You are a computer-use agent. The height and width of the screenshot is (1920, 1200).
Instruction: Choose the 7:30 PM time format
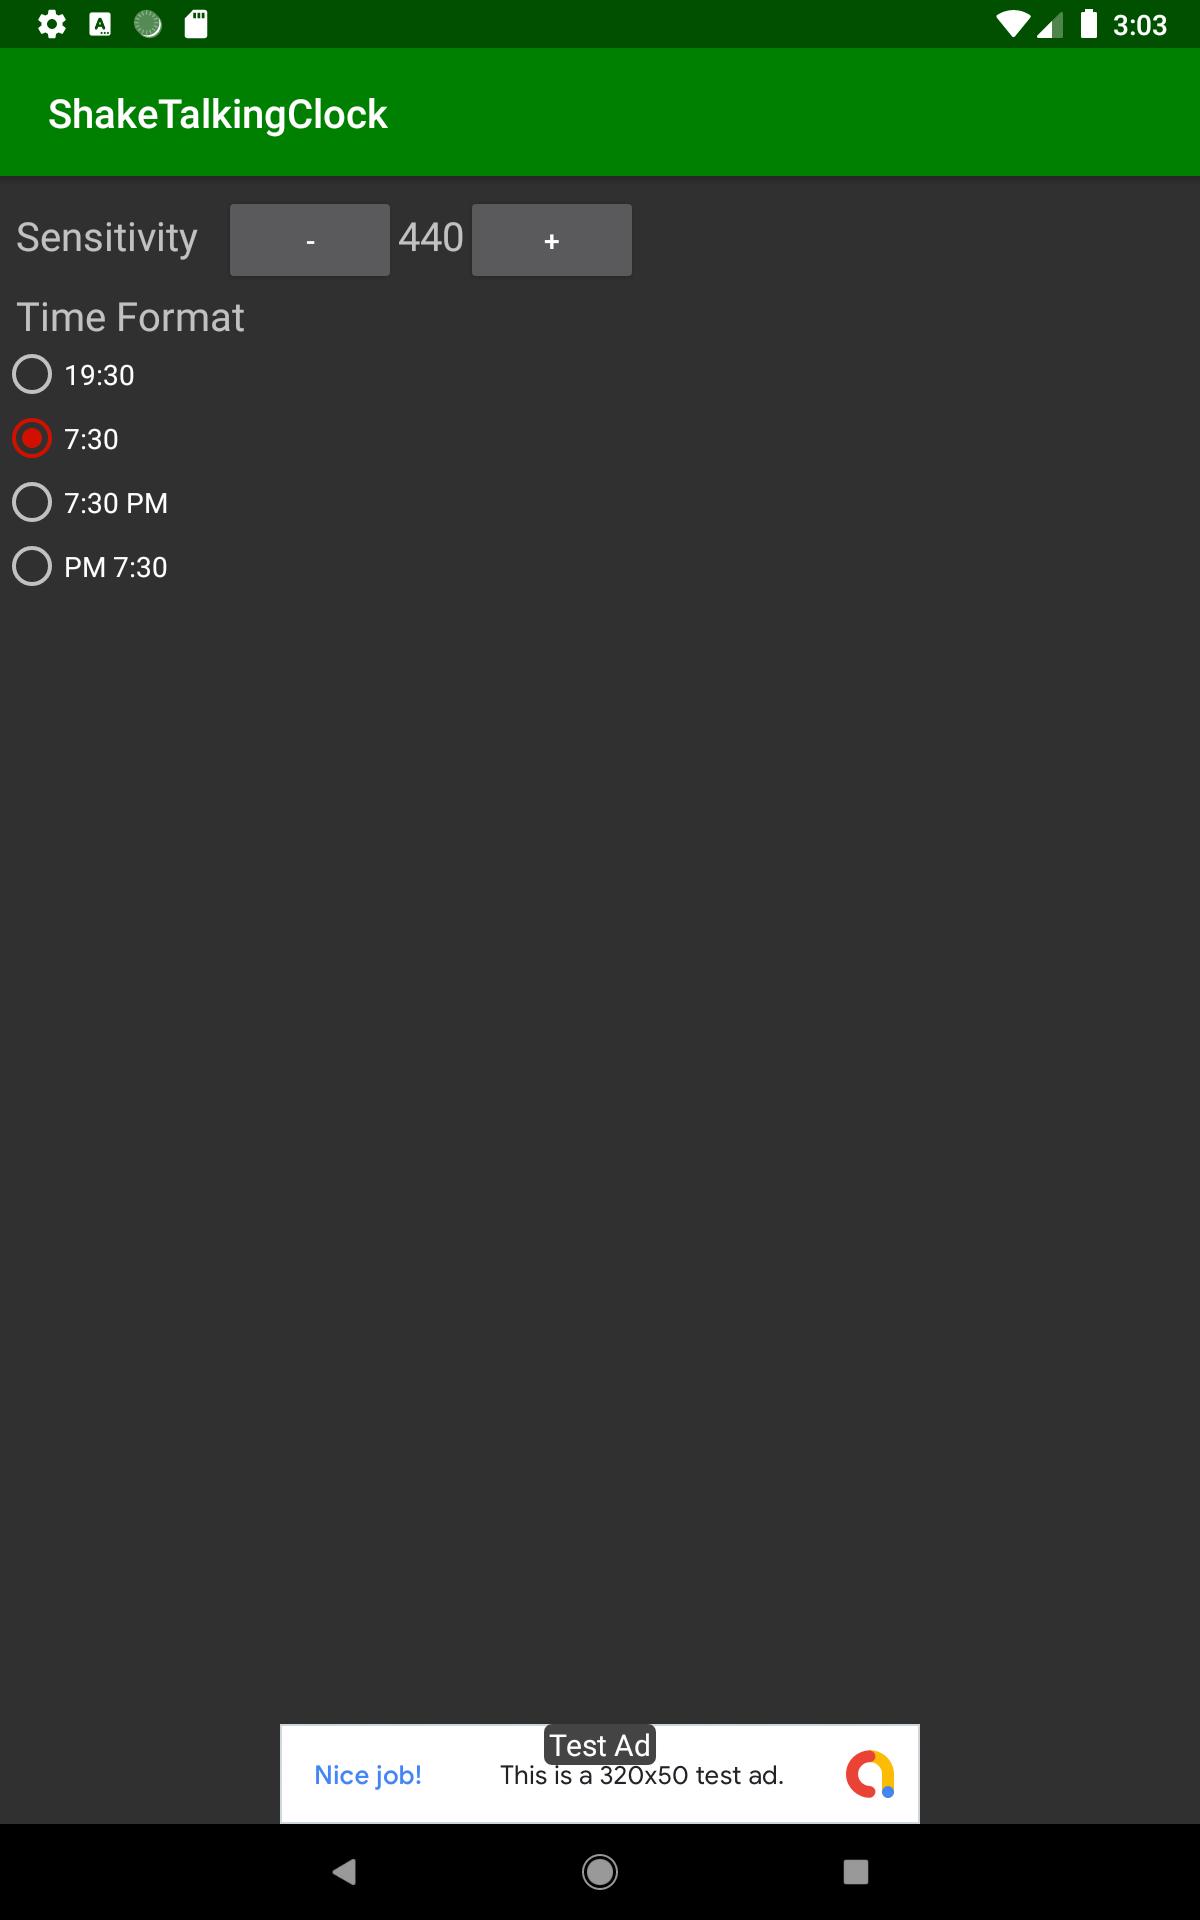click(90, 503)
